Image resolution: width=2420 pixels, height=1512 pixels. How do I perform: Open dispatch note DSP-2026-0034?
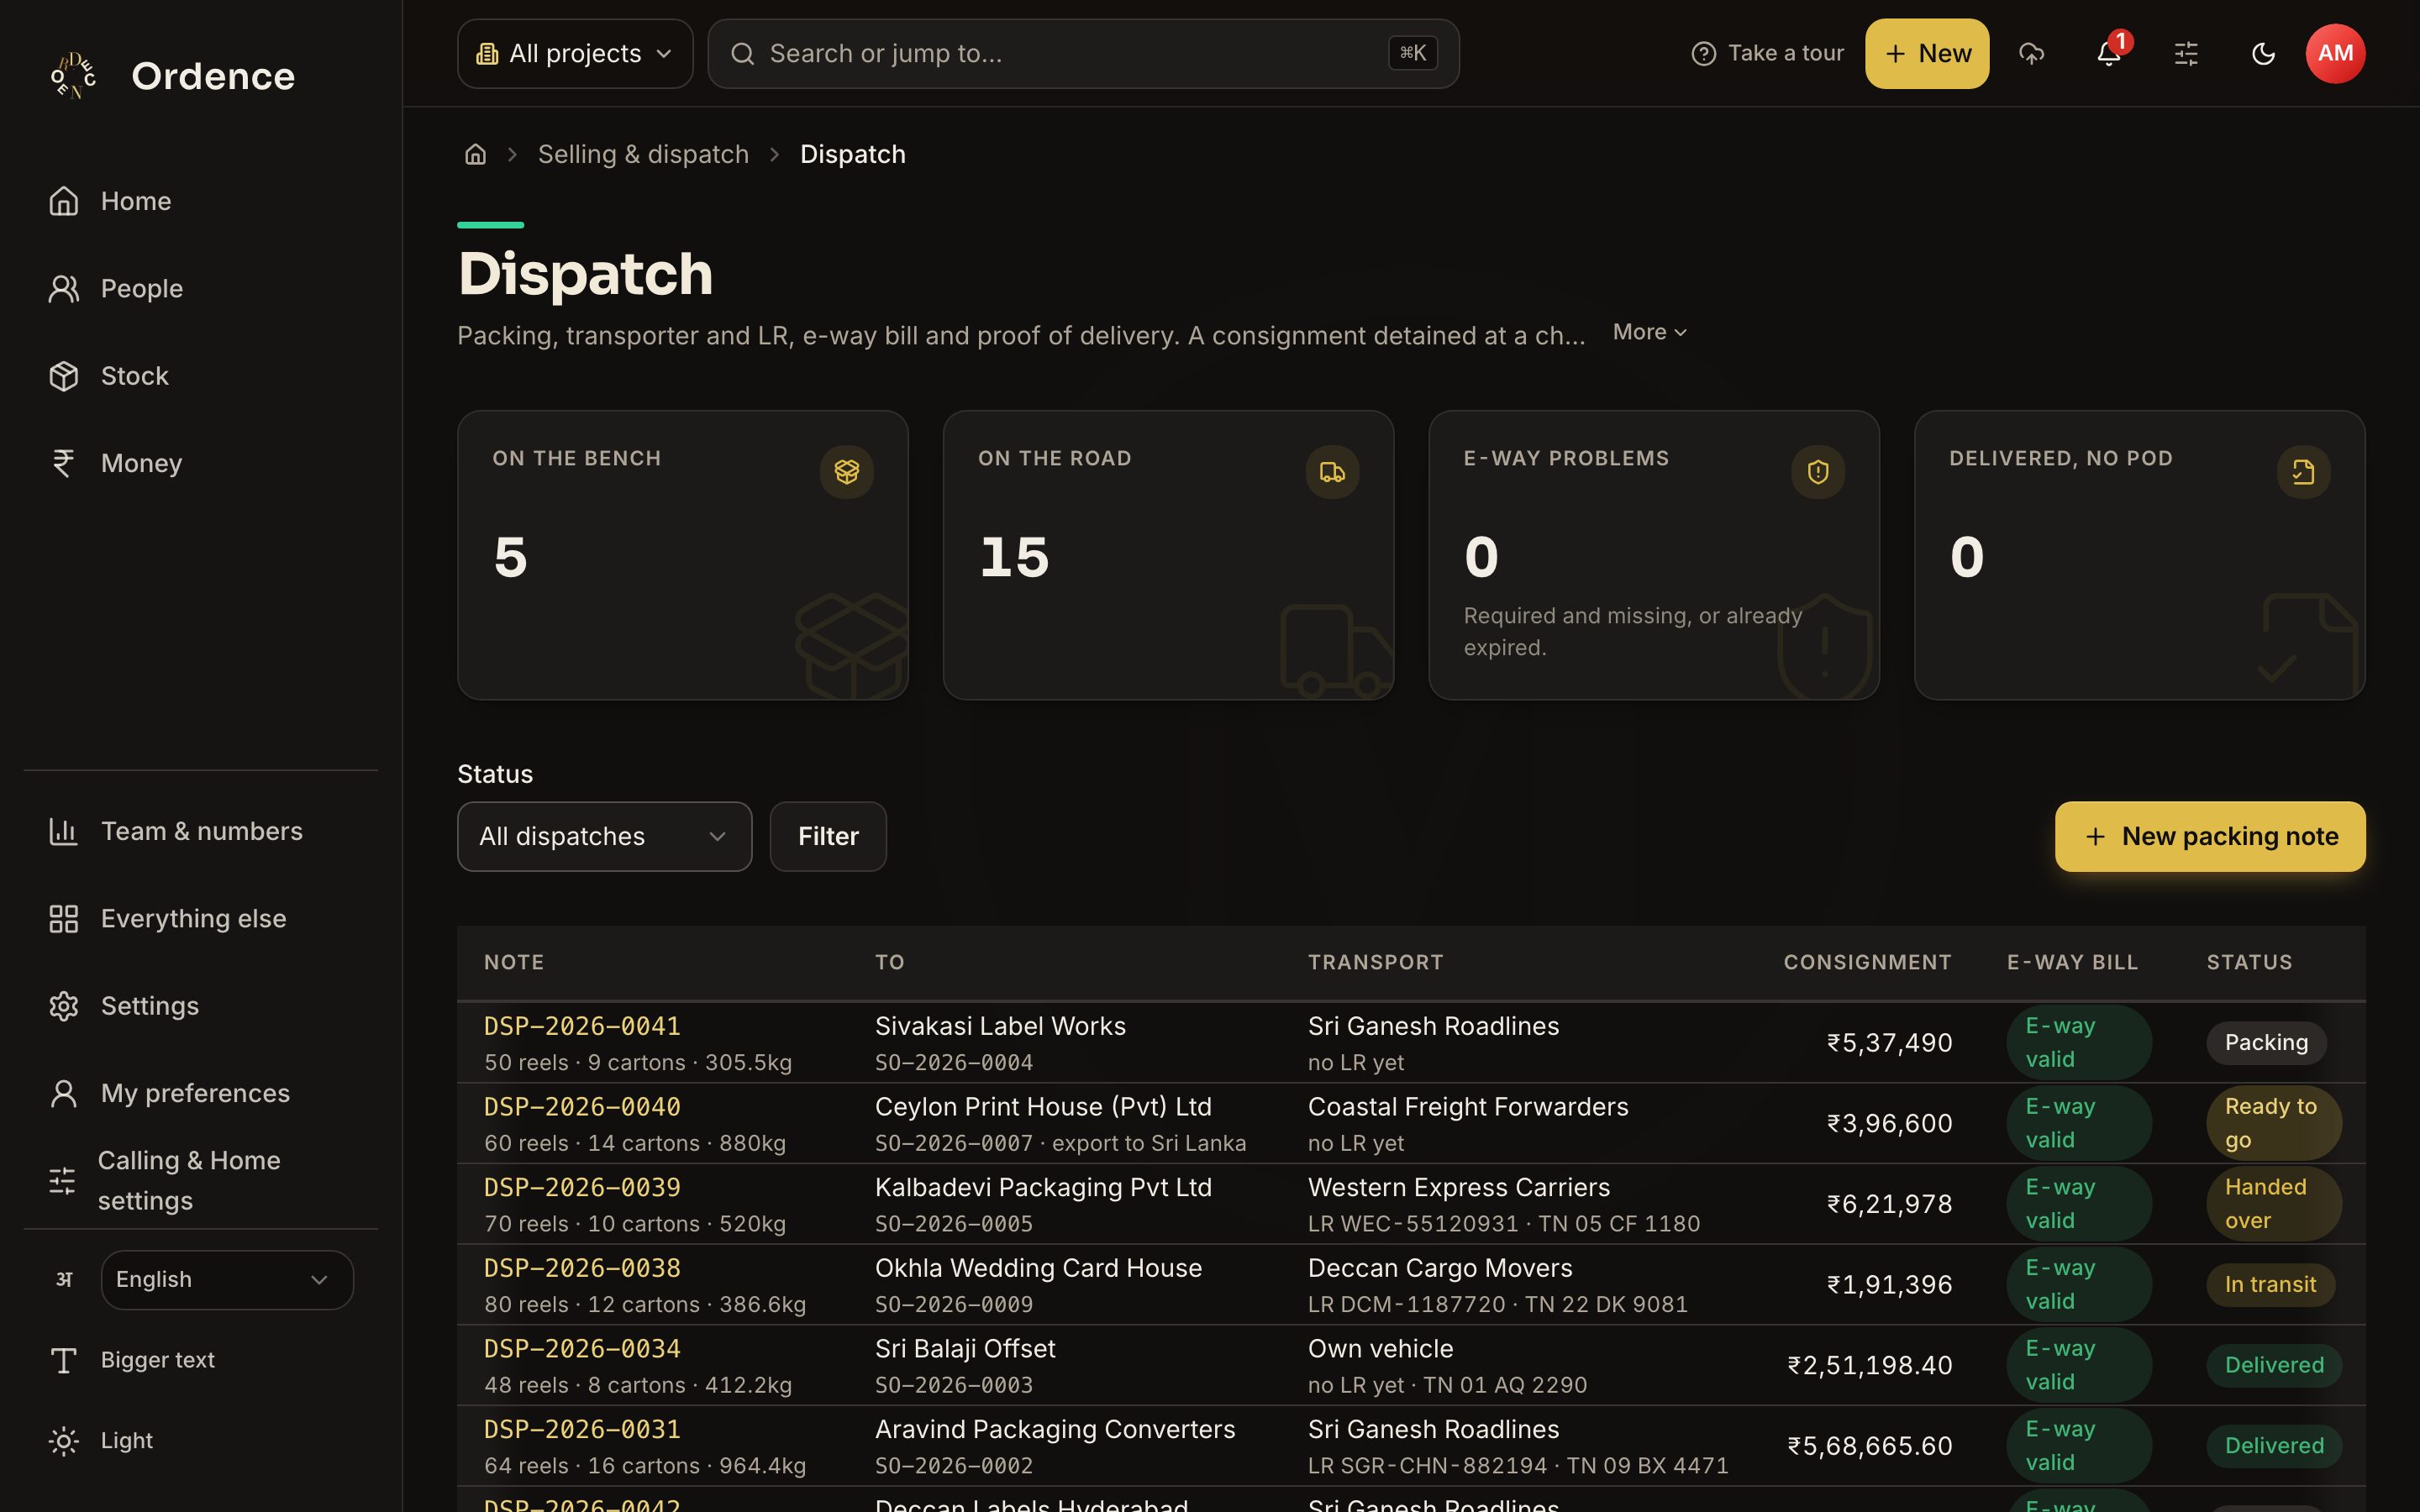pyautogui.click(x=582, y=1349)
